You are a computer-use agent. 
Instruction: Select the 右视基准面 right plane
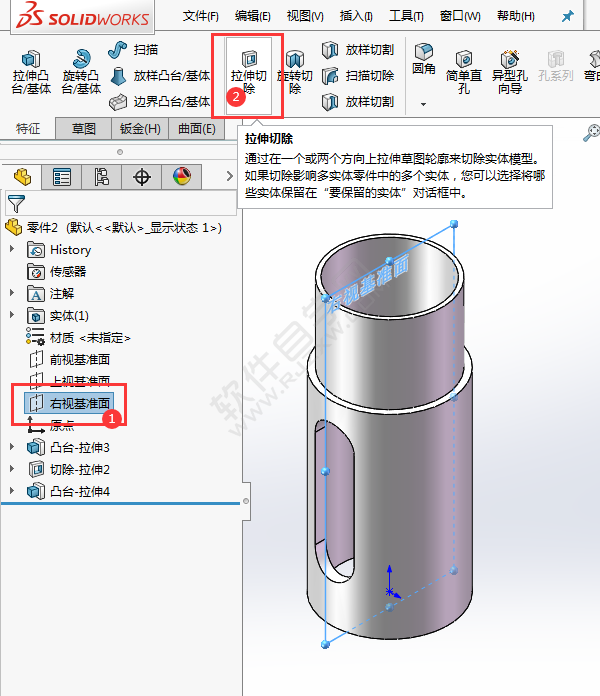69,403
